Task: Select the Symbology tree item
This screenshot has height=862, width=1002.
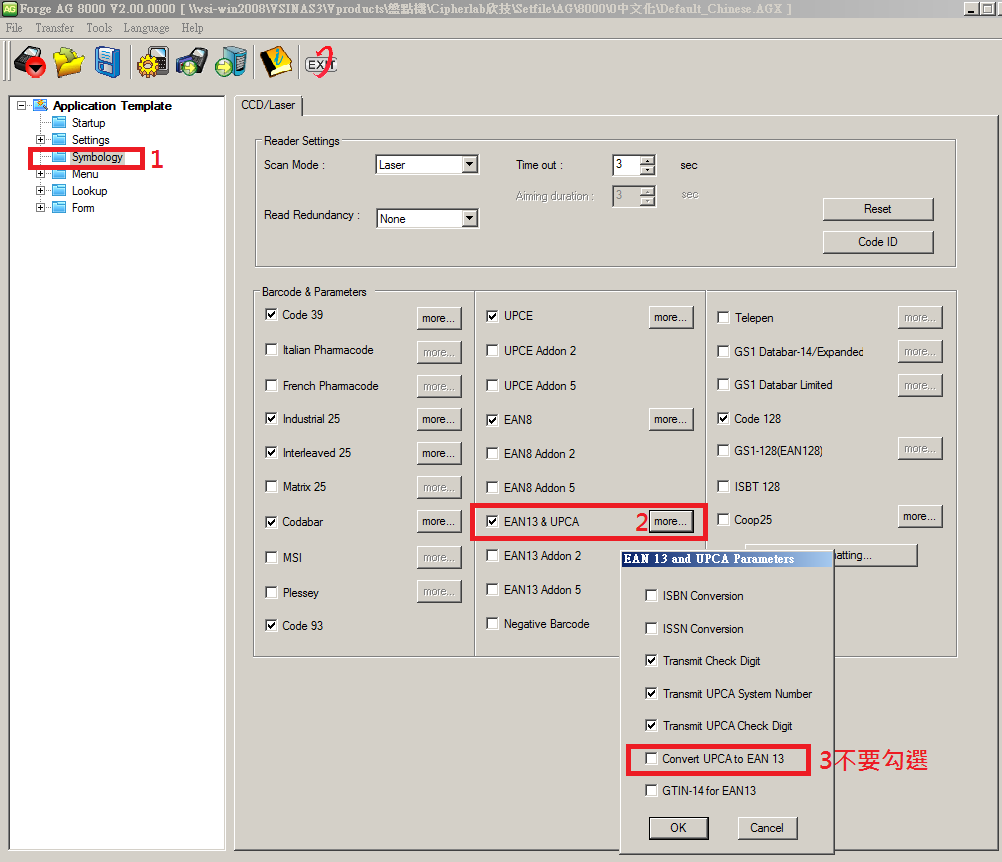Action: point(97,157)
